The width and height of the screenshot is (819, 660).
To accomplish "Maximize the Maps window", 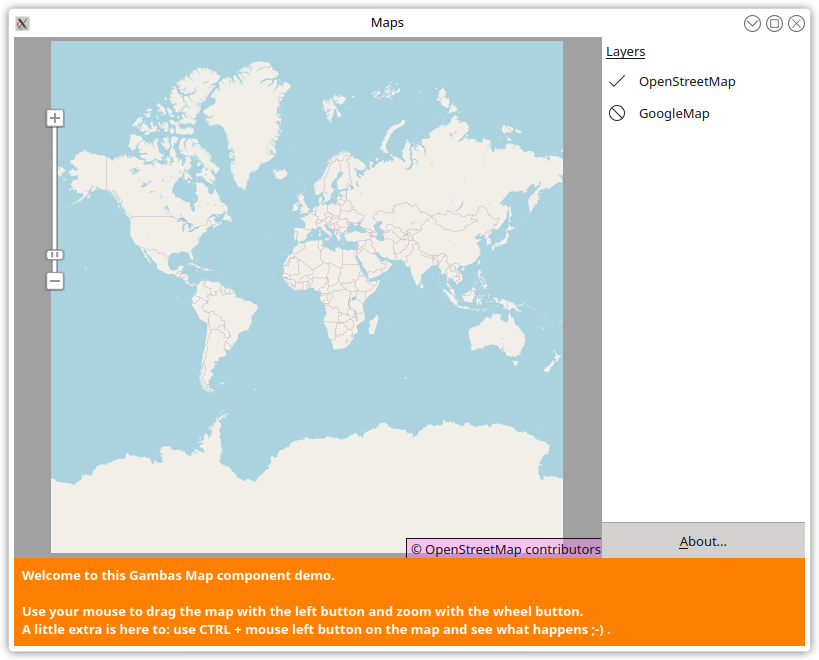I will click(x=774, y=23).
